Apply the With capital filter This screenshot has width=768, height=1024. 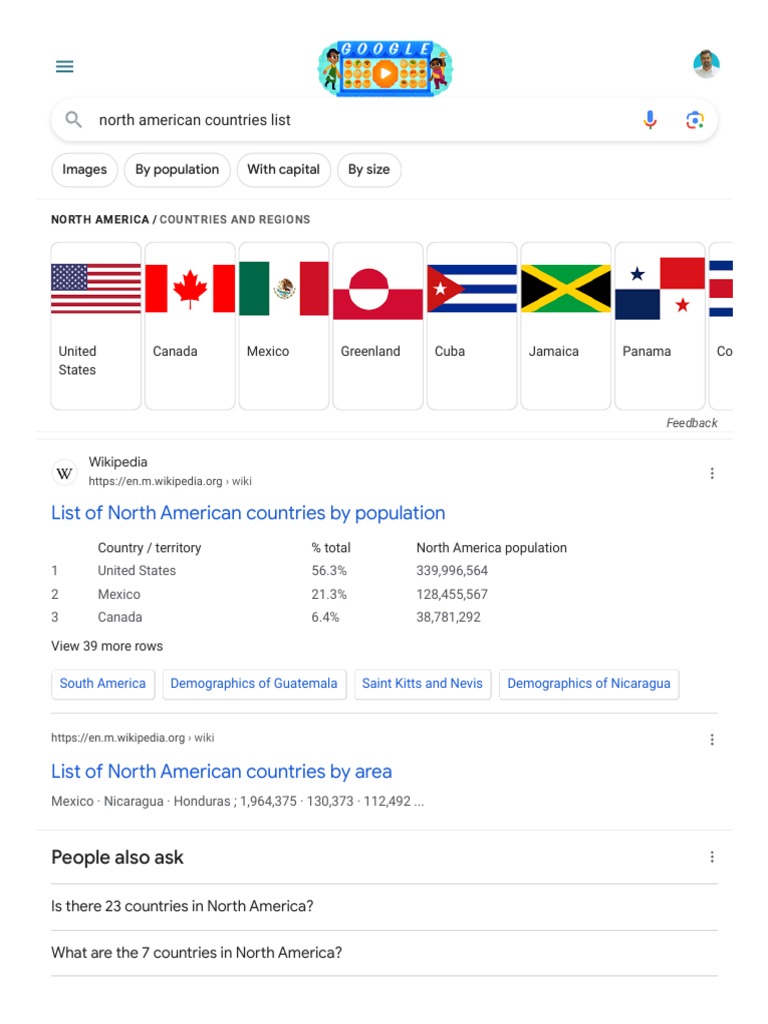283,170
